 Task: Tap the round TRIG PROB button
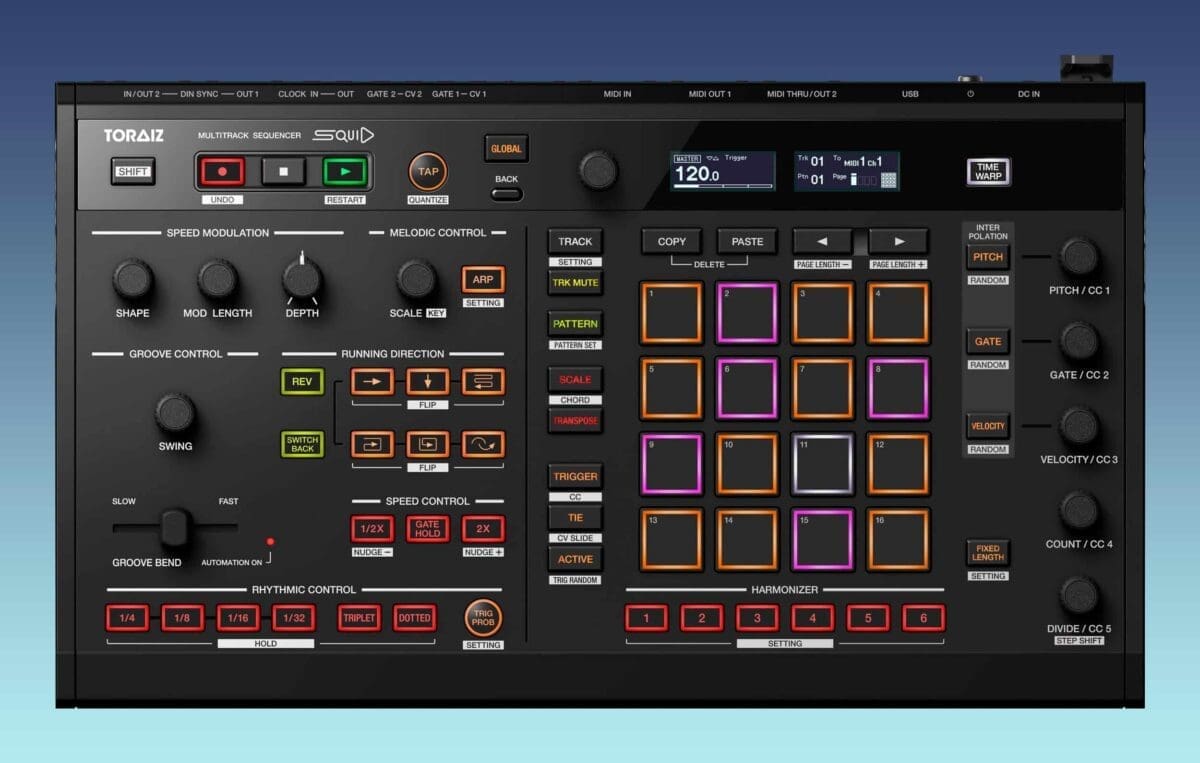coord(483,617)
